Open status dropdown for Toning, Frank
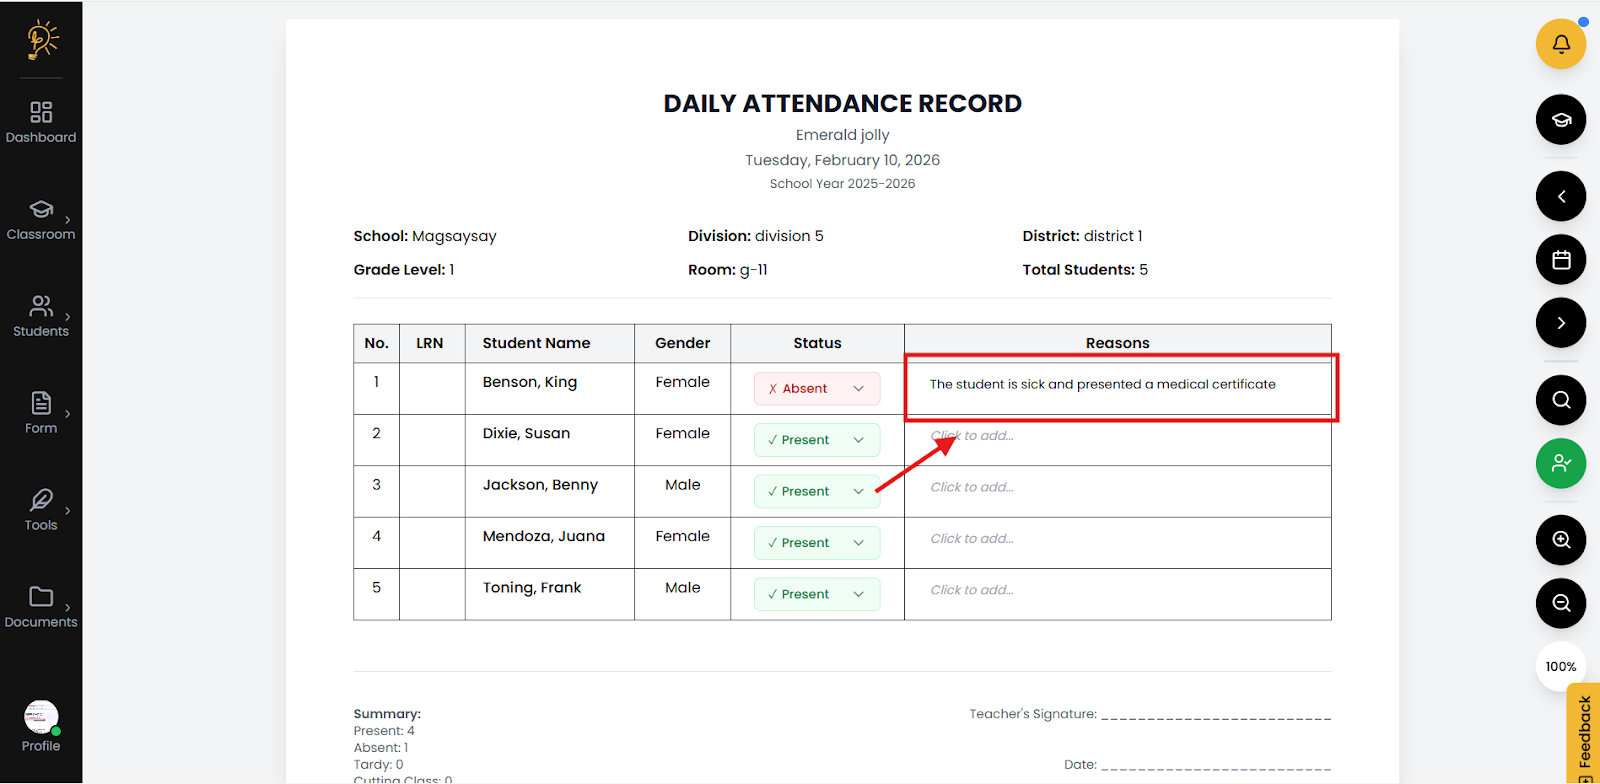Viewport: 1600px width, 784px height. tap(817, 594)
